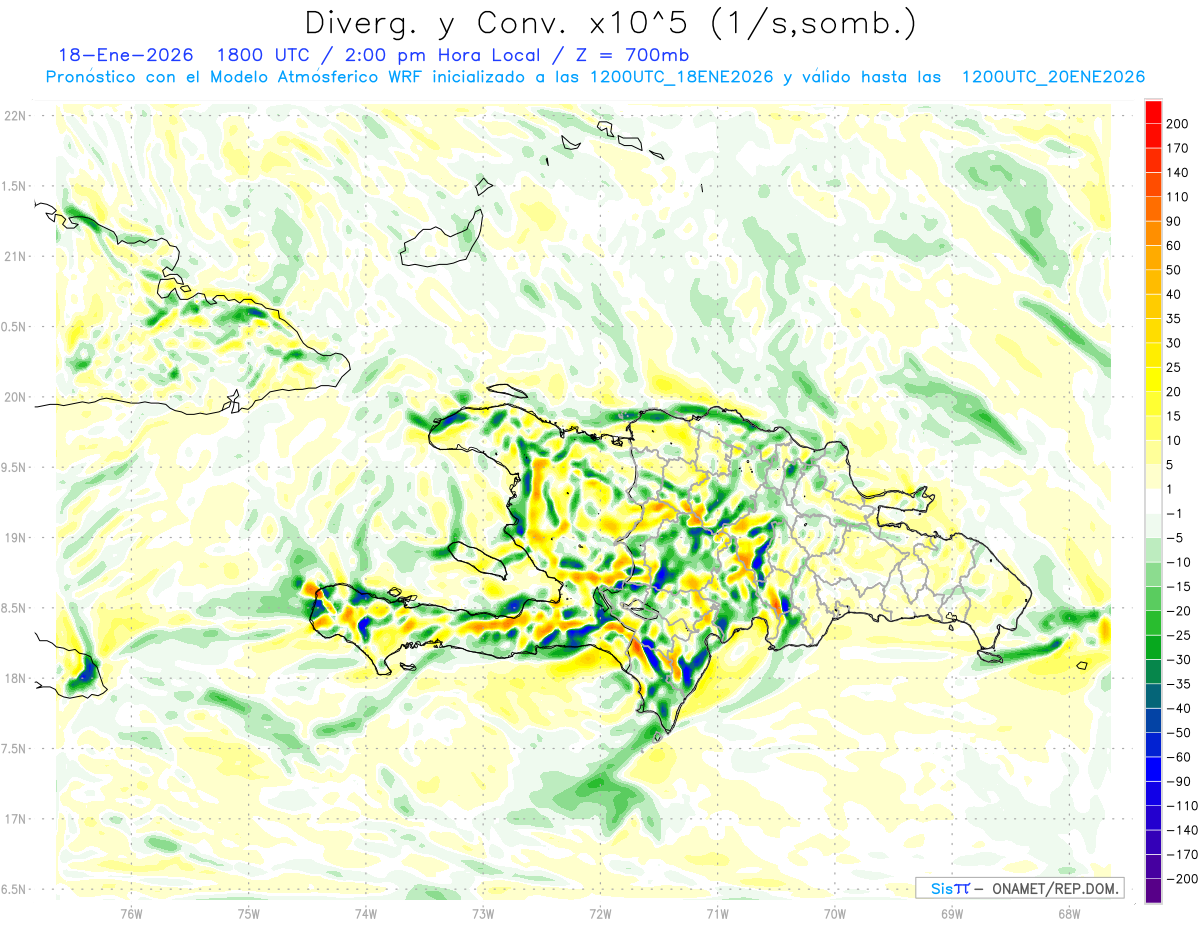Click the title 'Diverg. y Conv. x10^5 (1/s,somb.)'
This screenshot has height=927, width=1200.
click(610, 23)
